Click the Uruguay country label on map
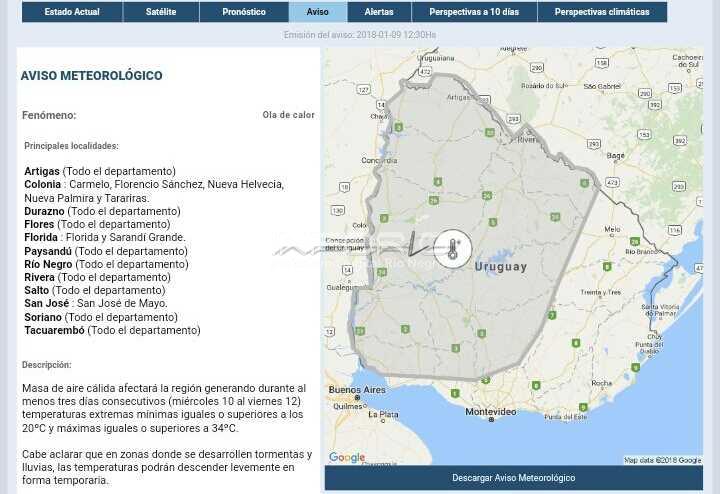720x494 pixels. coord(500,267)
